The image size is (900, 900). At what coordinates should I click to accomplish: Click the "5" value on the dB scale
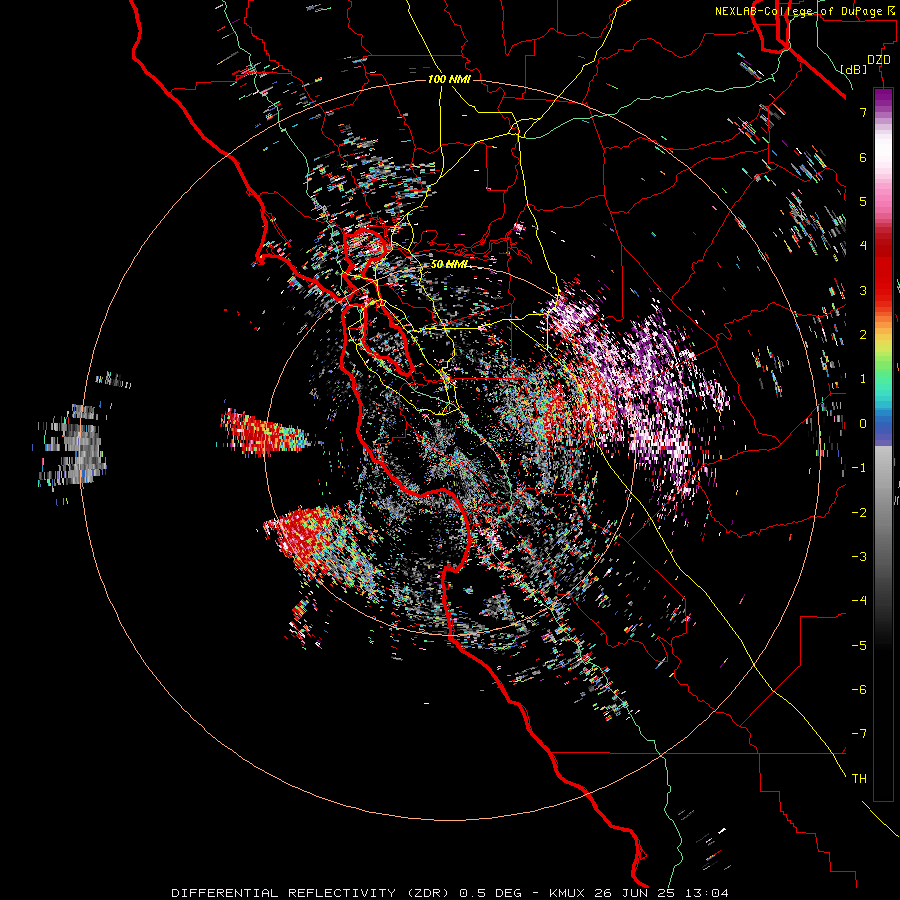tap(863, 201)
